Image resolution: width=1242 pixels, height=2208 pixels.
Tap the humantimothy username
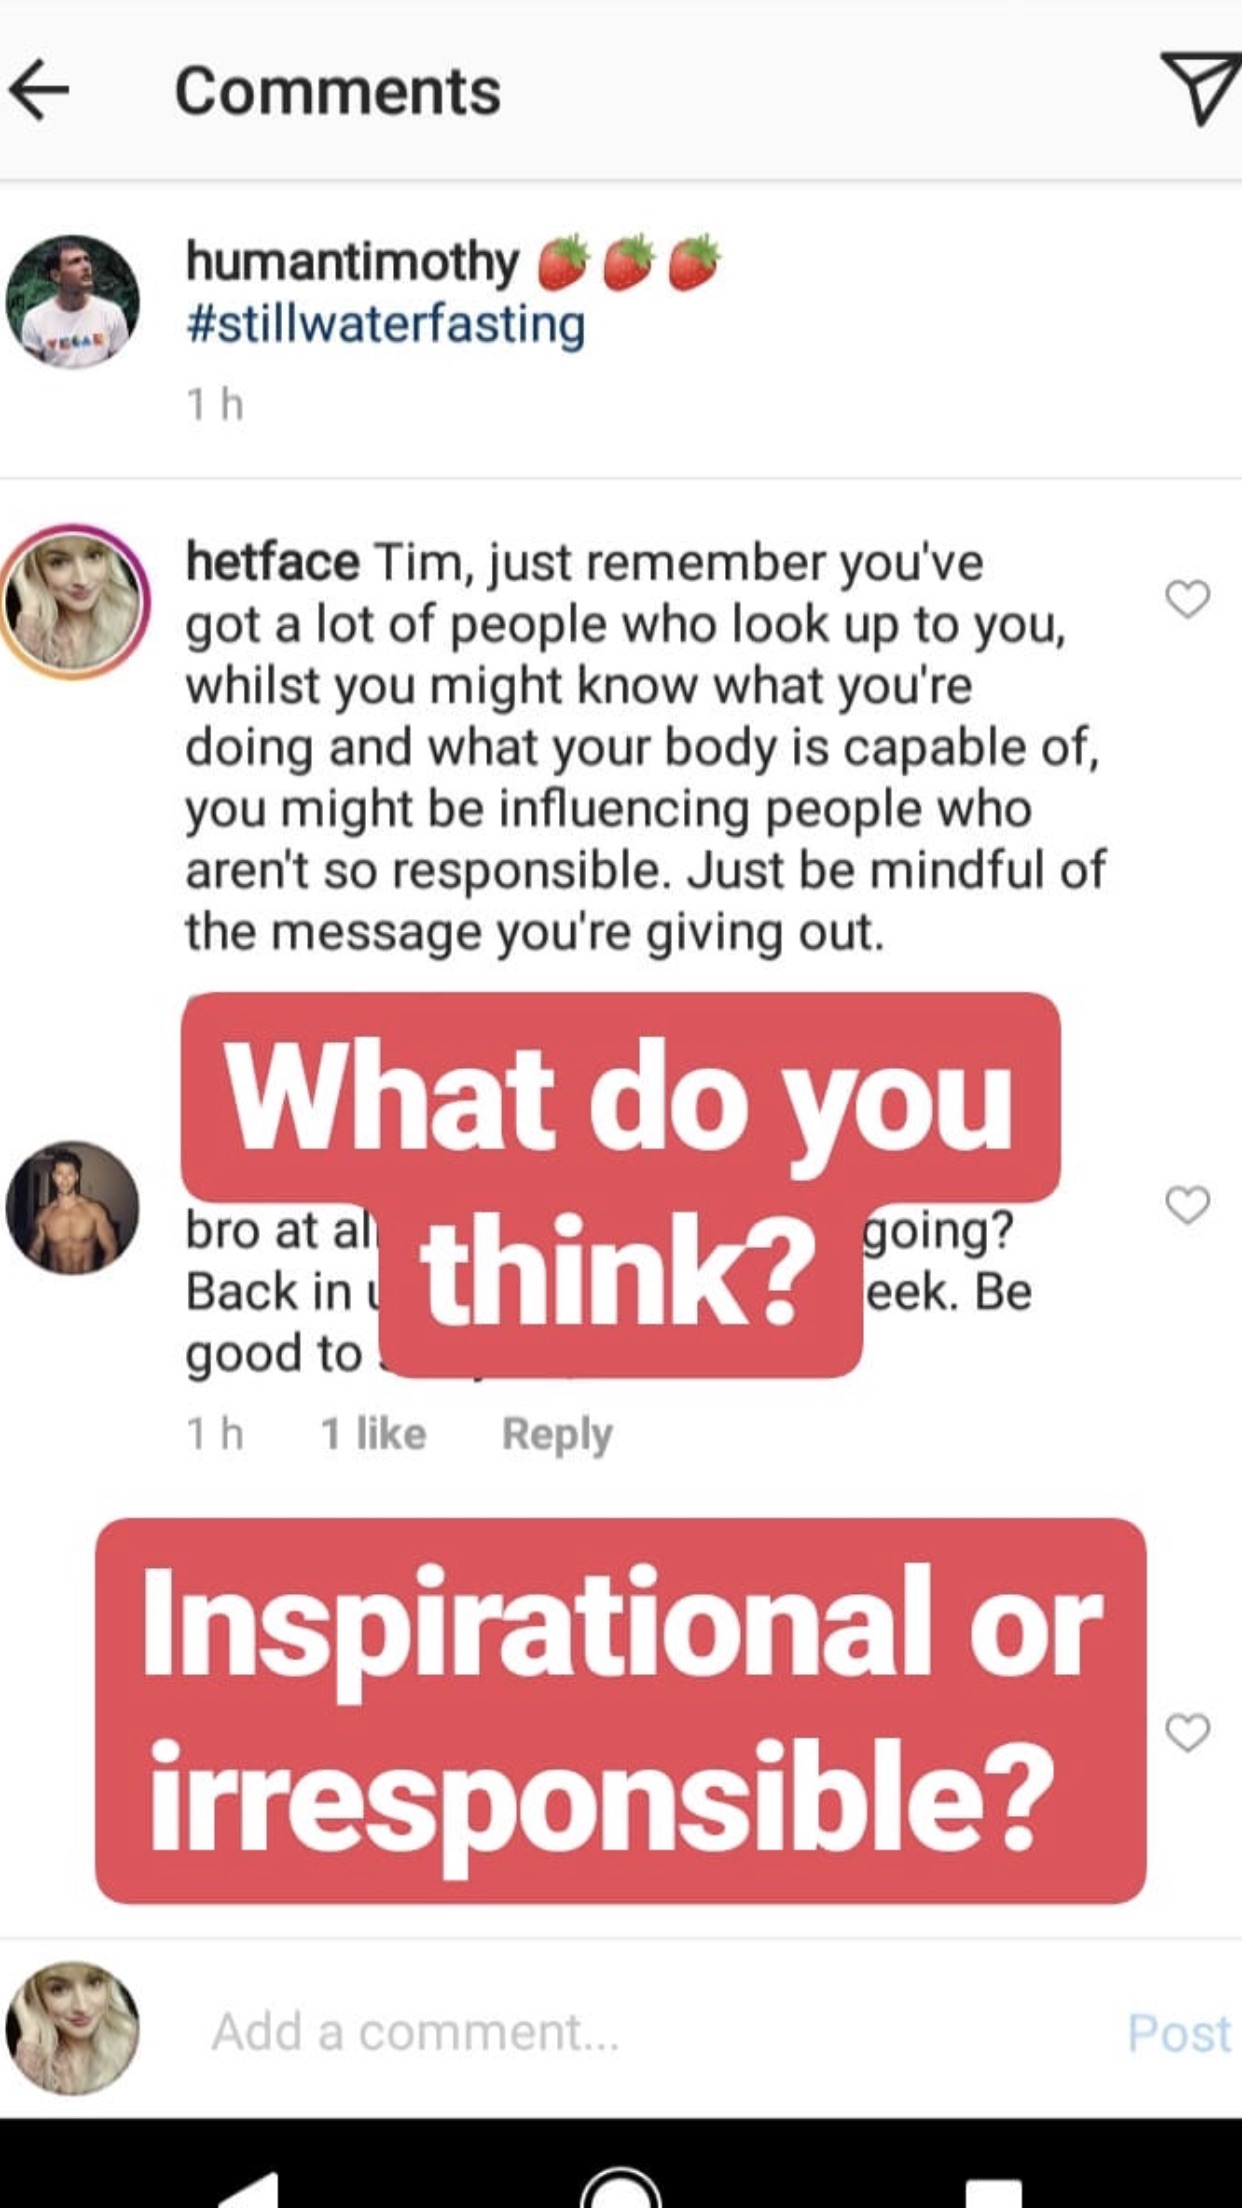point(352,262)
